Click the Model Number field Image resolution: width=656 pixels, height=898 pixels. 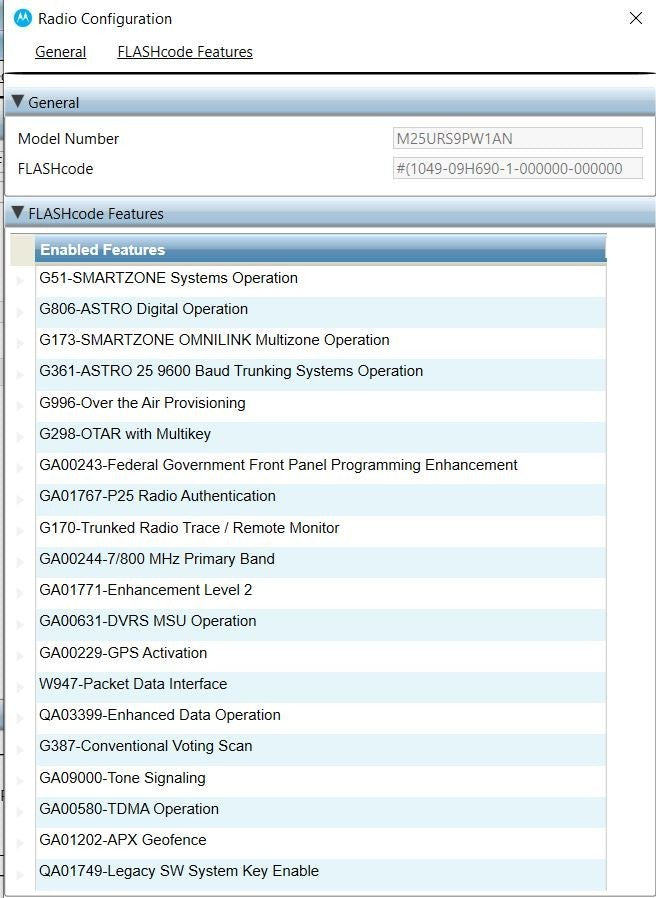(517, 138)
